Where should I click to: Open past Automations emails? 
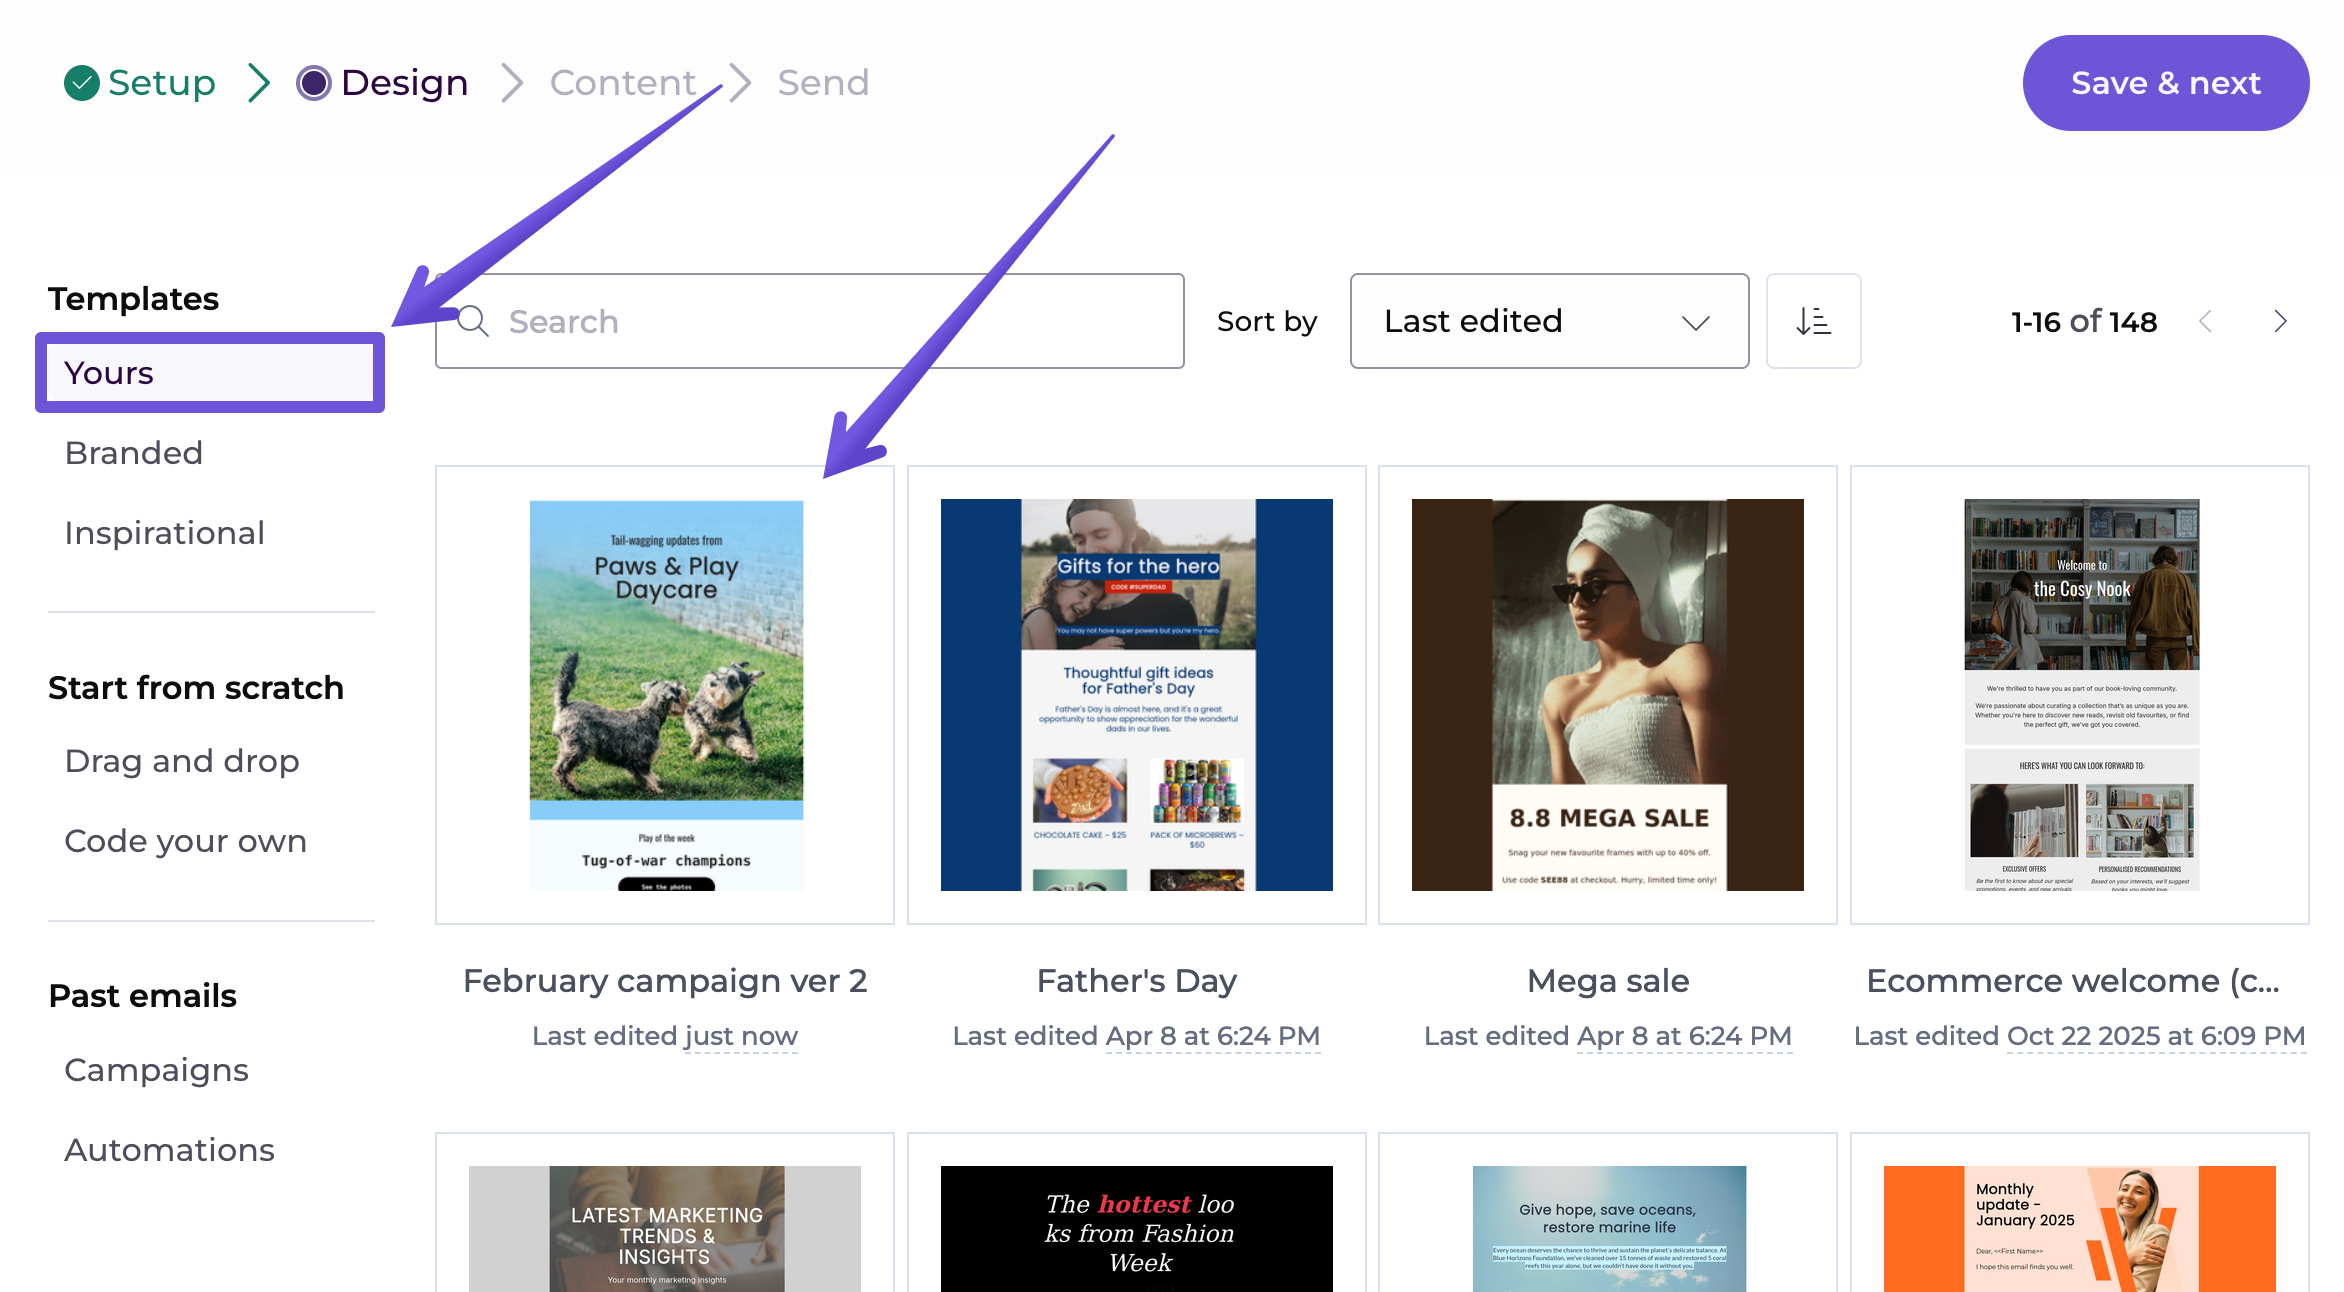[169, 1150]
